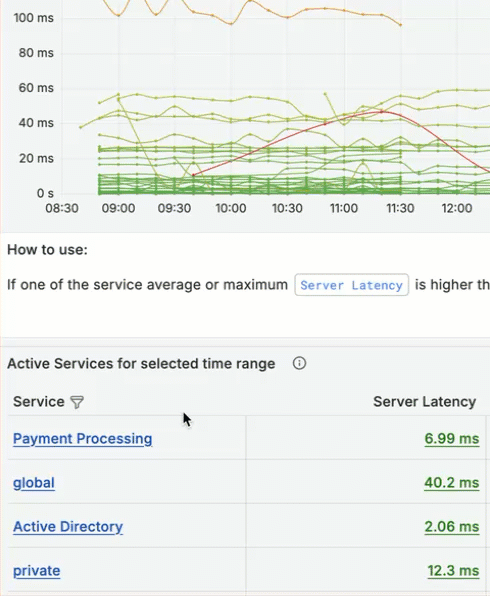490x596 pixels.
Task: Sort by the Service column header
Action: click(39, 402)
